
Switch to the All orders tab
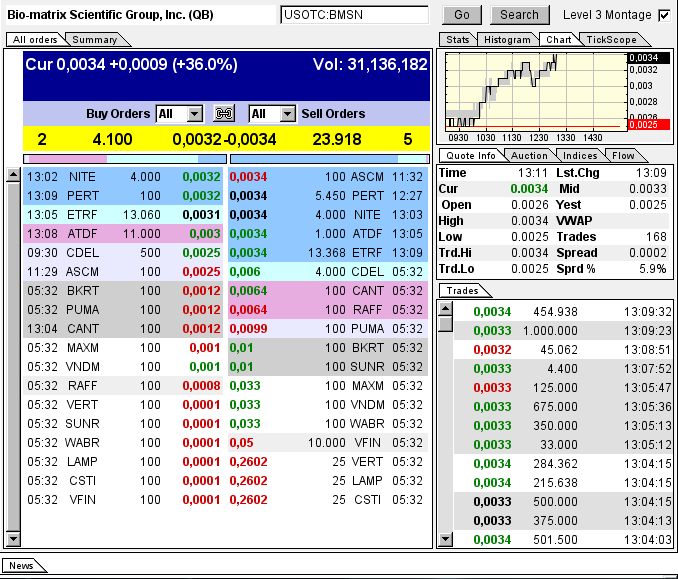35,39
